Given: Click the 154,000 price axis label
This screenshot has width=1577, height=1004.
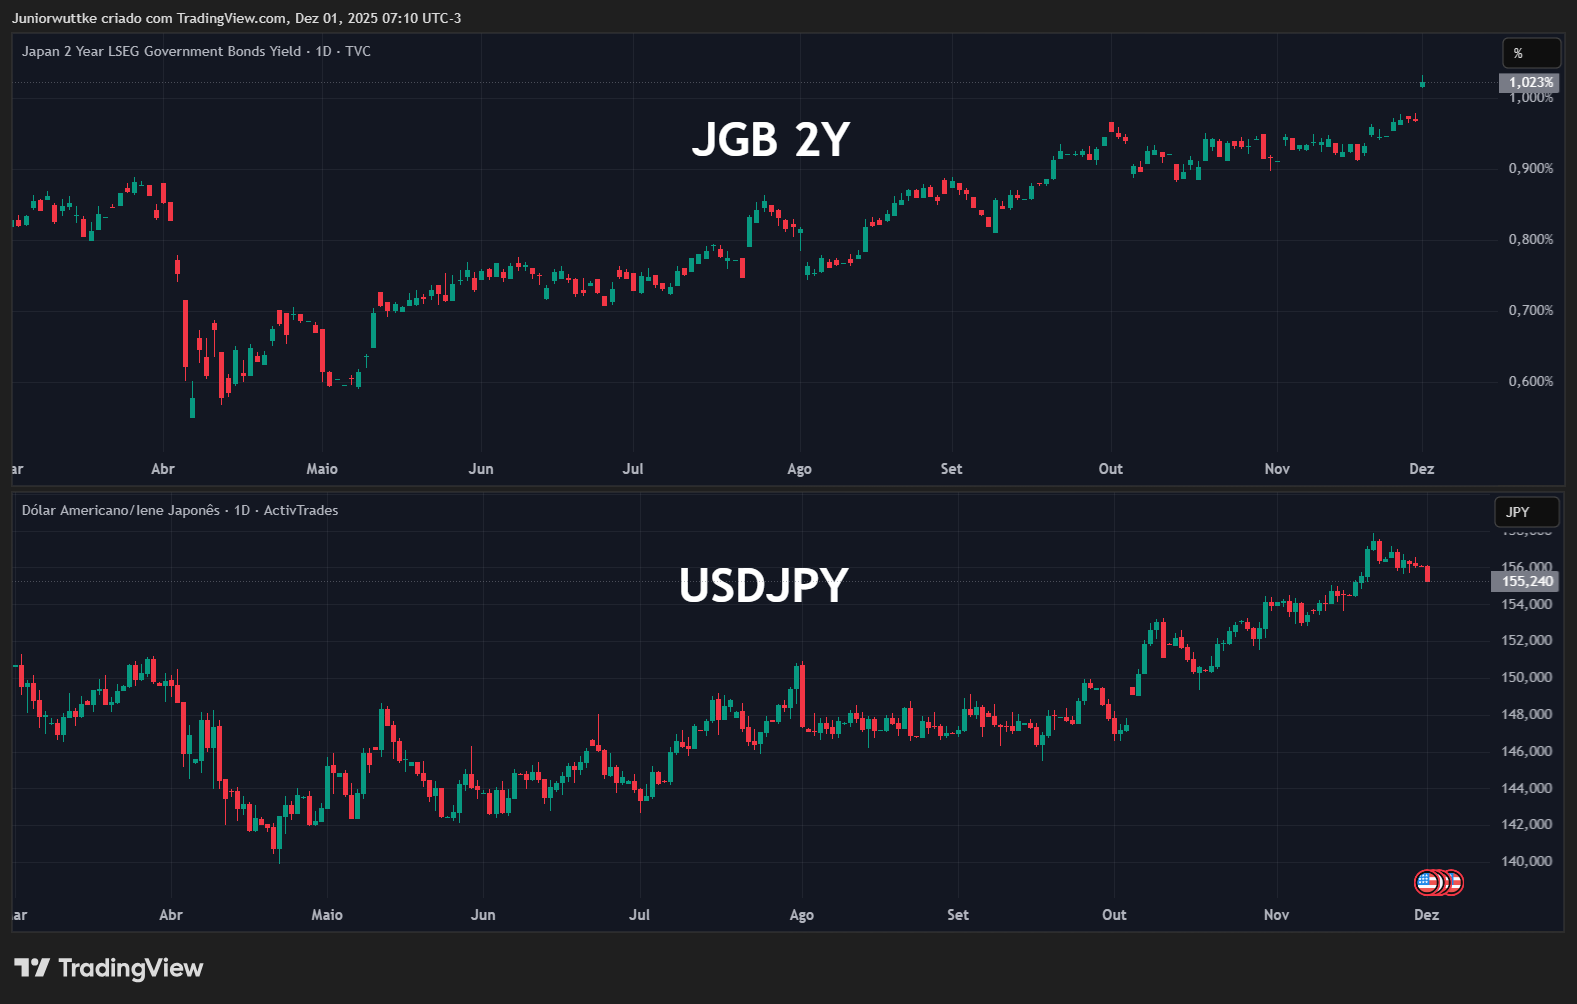Looking at the screenshot, I should pos(1527,604).
